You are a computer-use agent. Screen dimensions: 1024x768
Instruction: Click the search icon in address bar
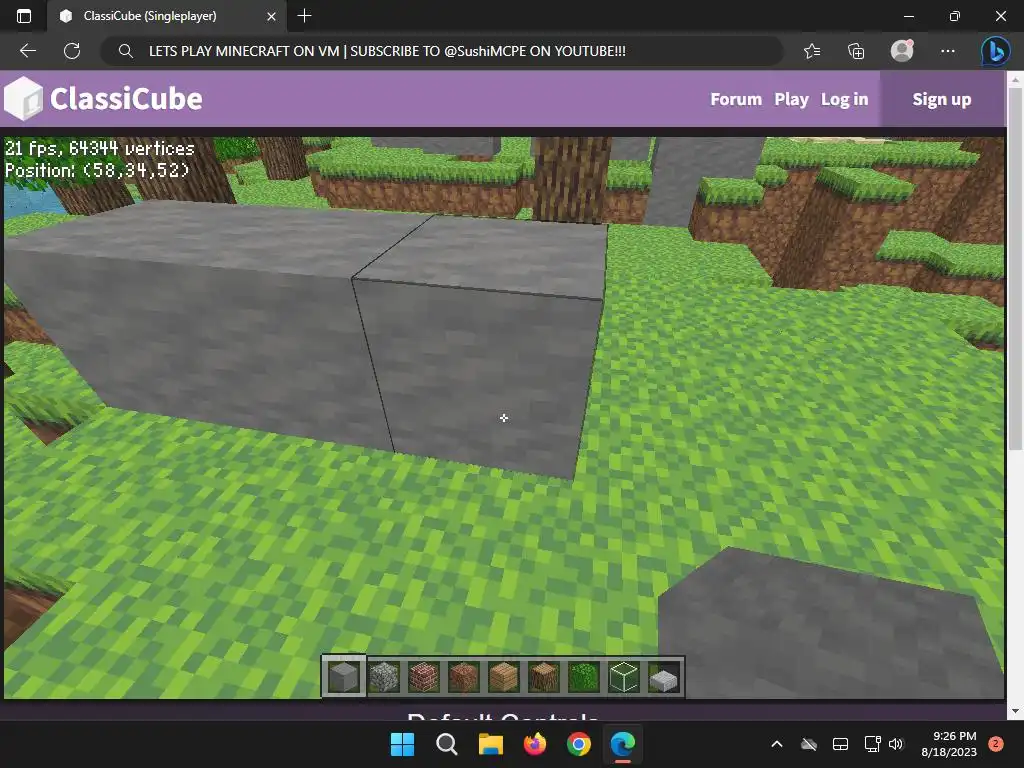click(125, 51)
